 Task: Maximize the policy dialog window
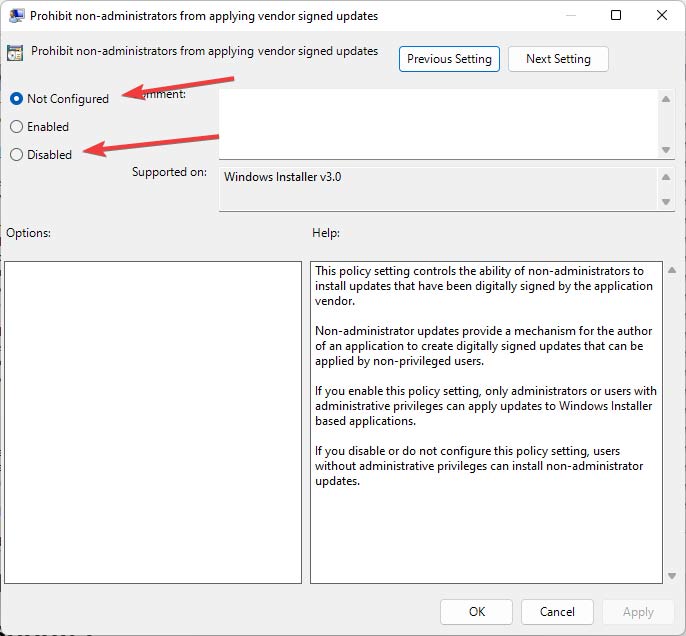click(x=616, y=15)
